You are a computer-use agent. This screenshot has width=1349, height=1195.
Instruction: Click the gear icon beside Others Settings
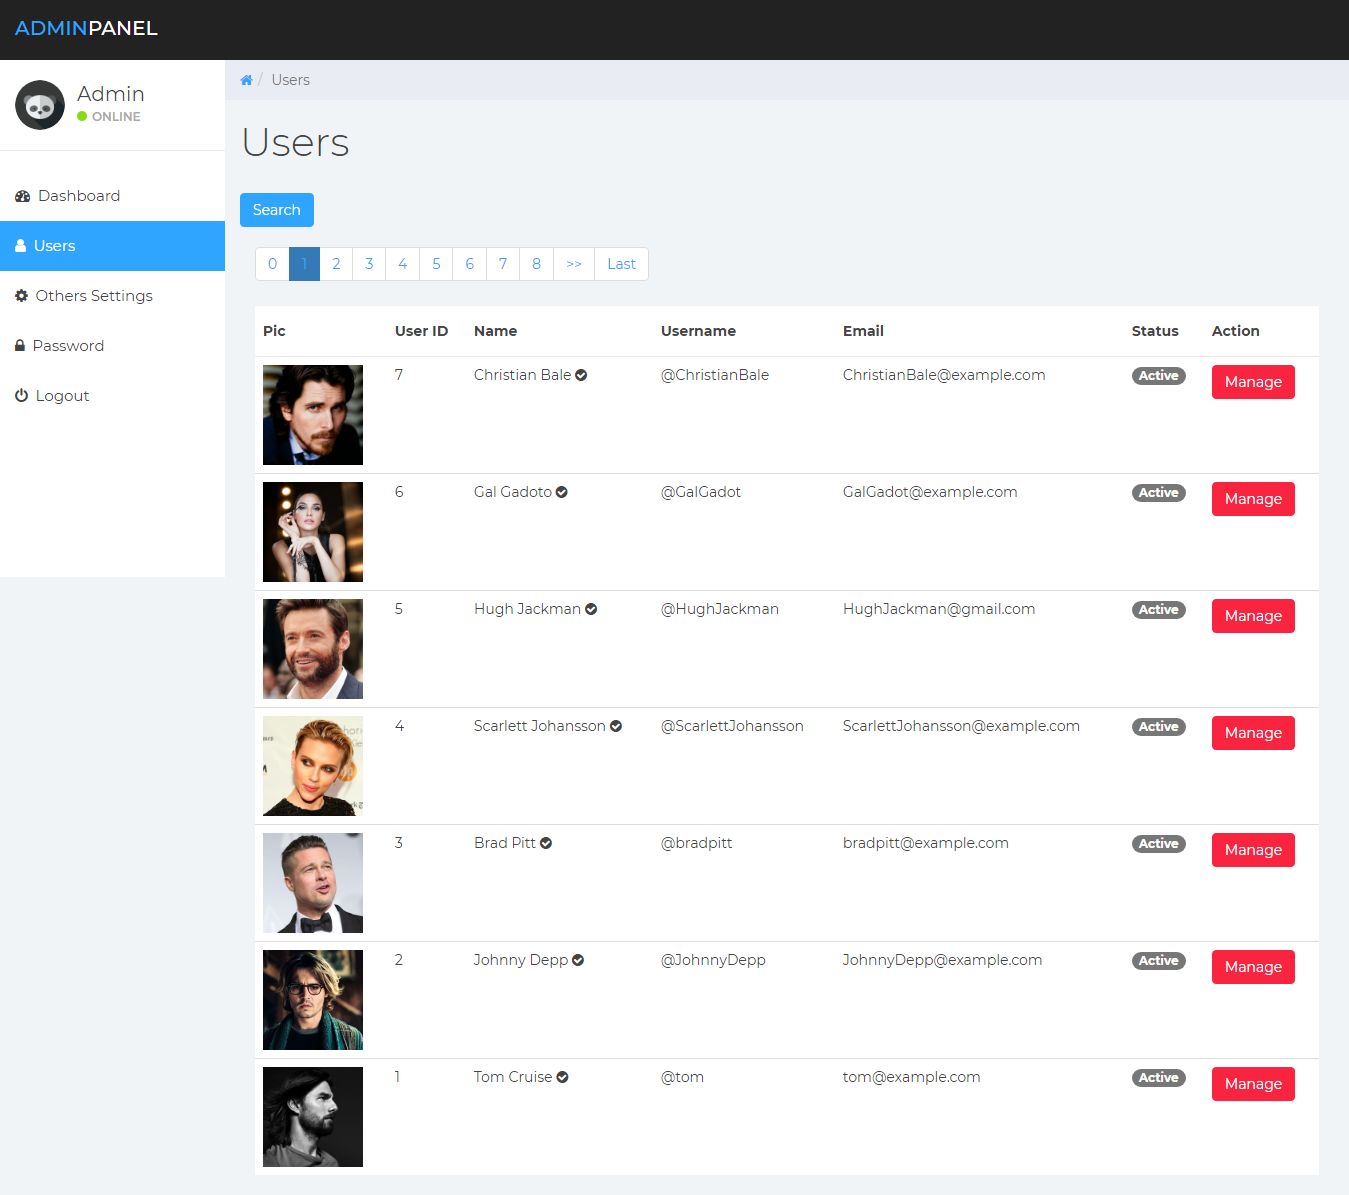click(x=21, y=296)
